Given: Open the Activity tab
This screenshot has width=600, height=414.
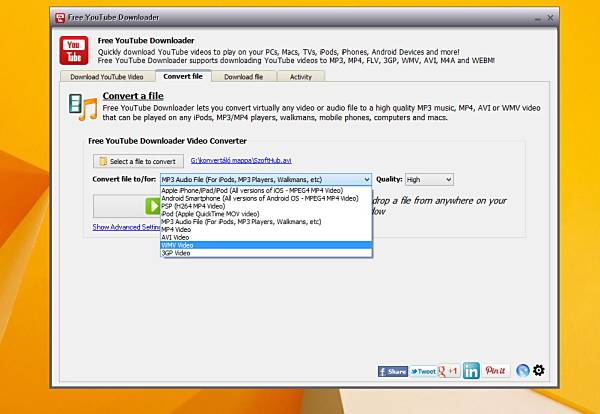Looking at the screenshot, I should 301,77.
